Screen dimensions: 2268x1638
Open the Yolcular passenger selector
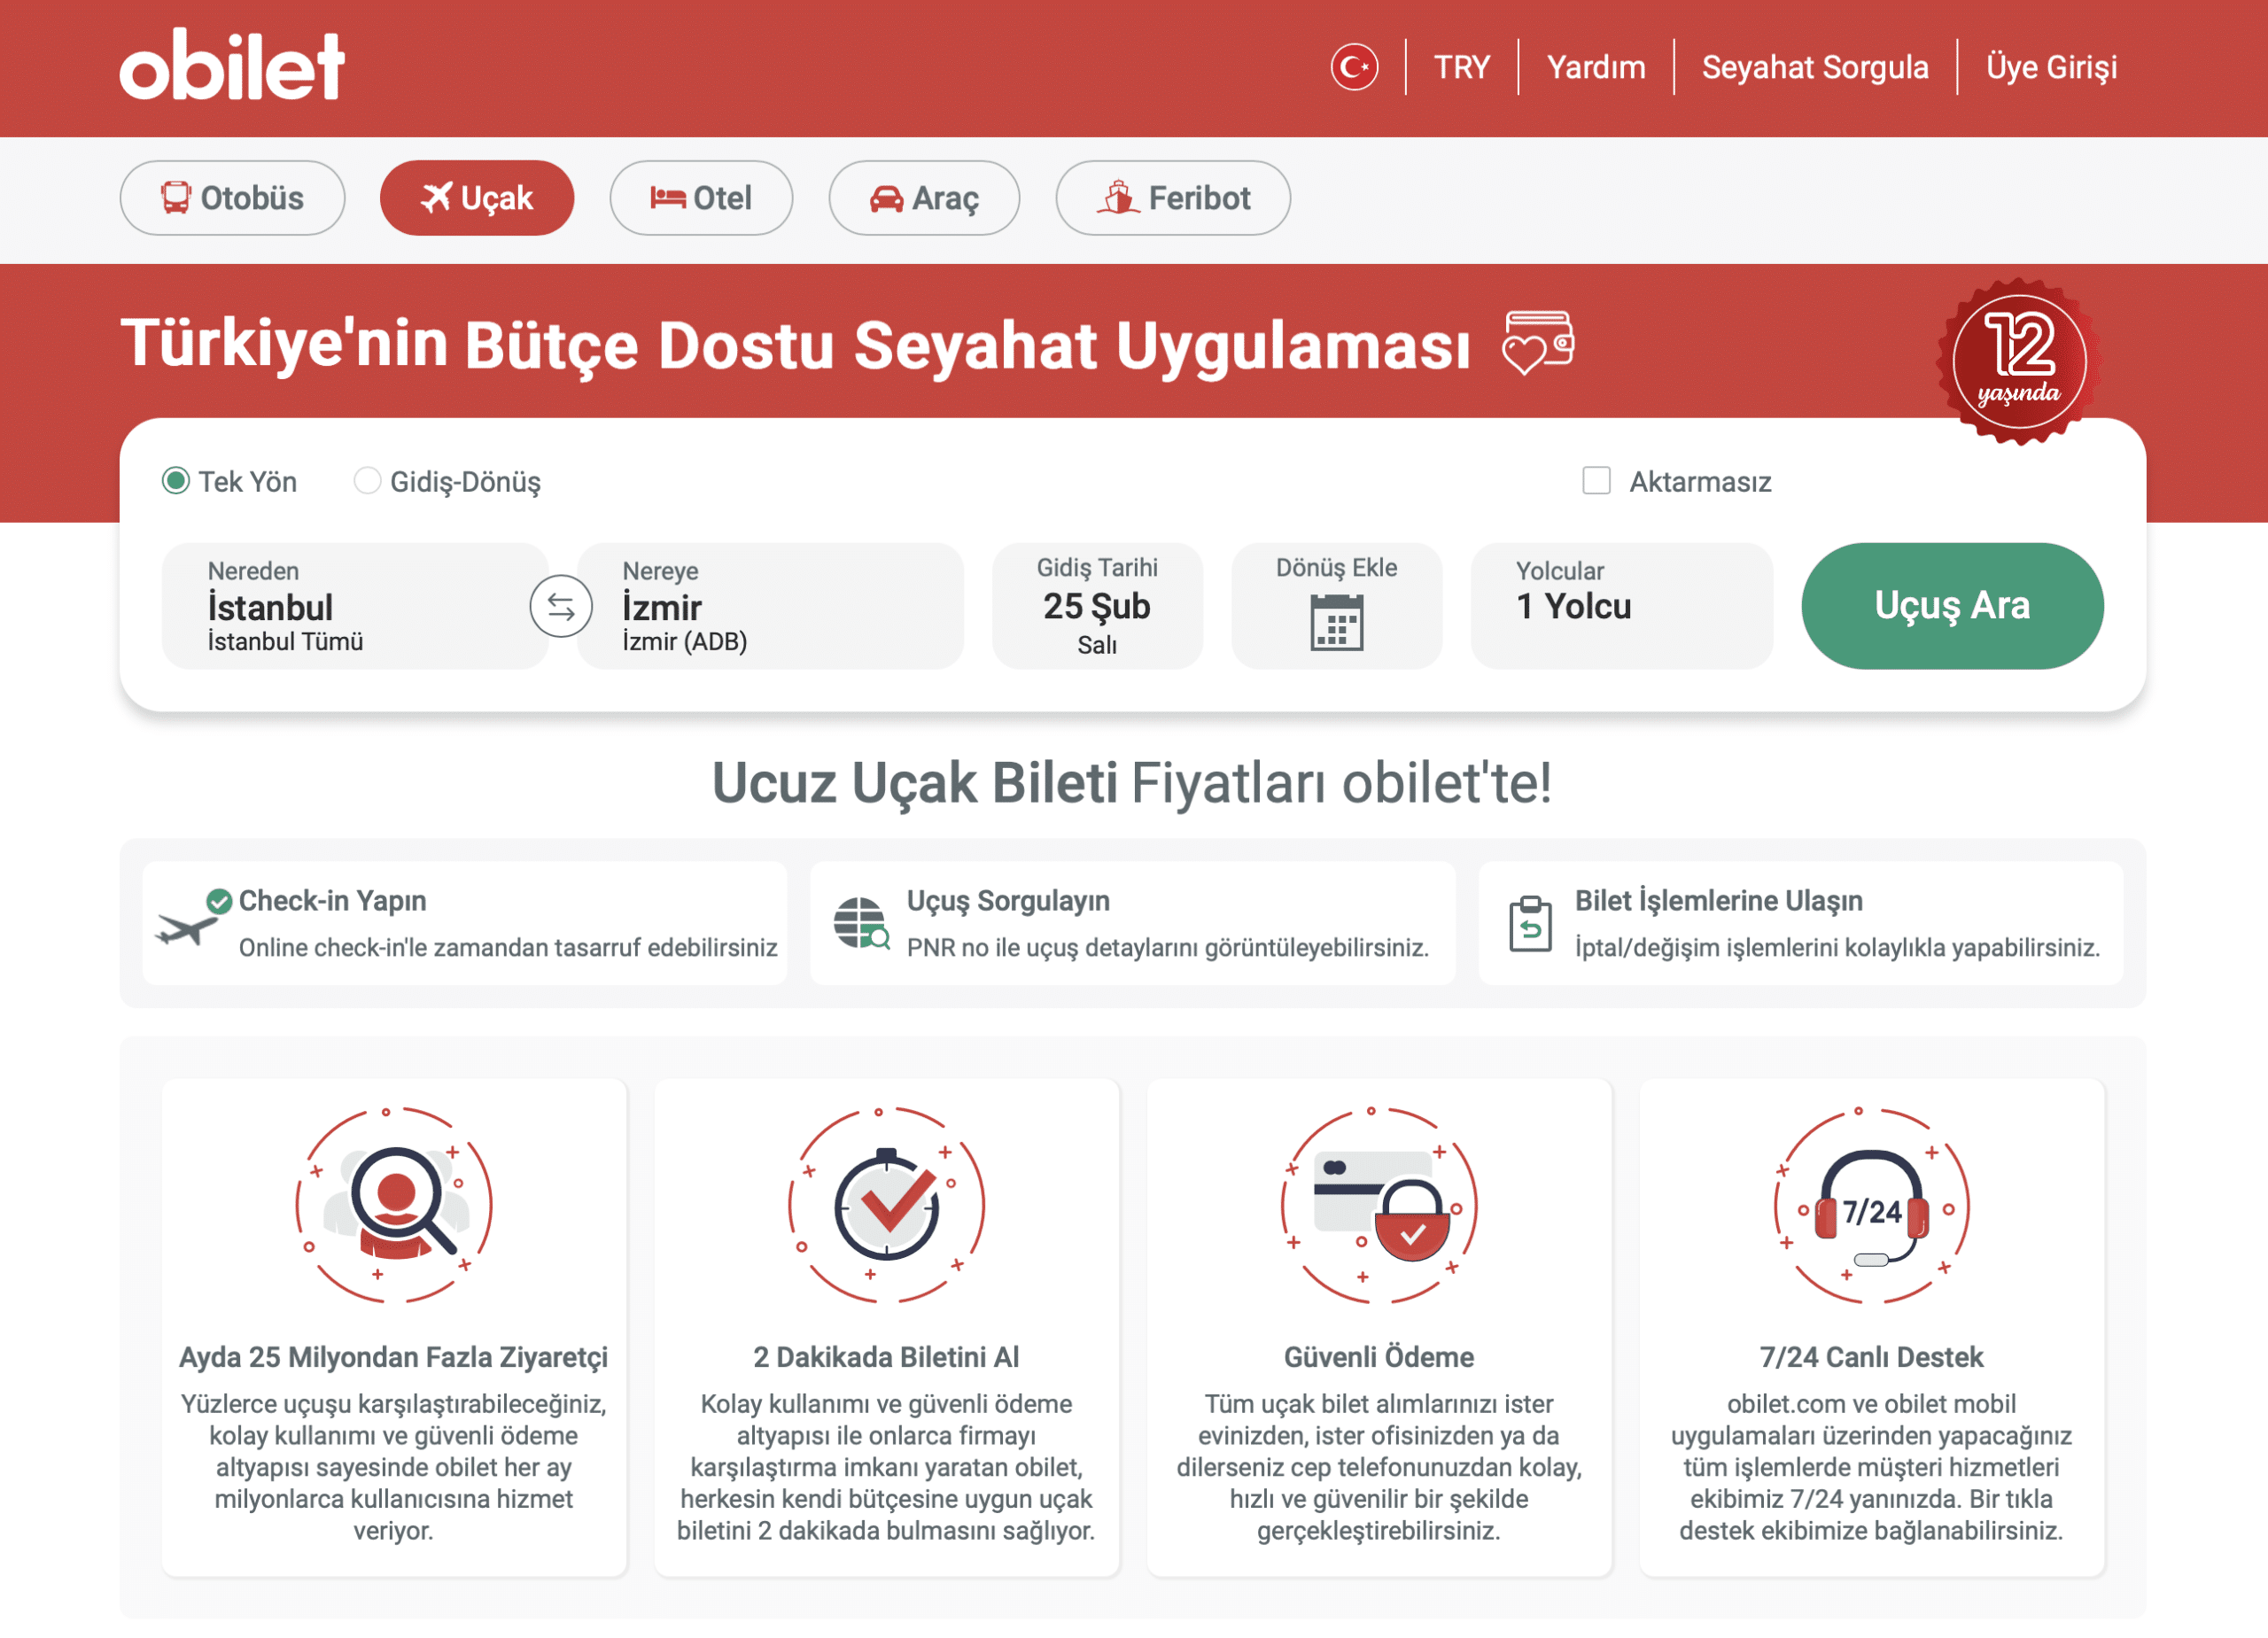coord(1620,606)
